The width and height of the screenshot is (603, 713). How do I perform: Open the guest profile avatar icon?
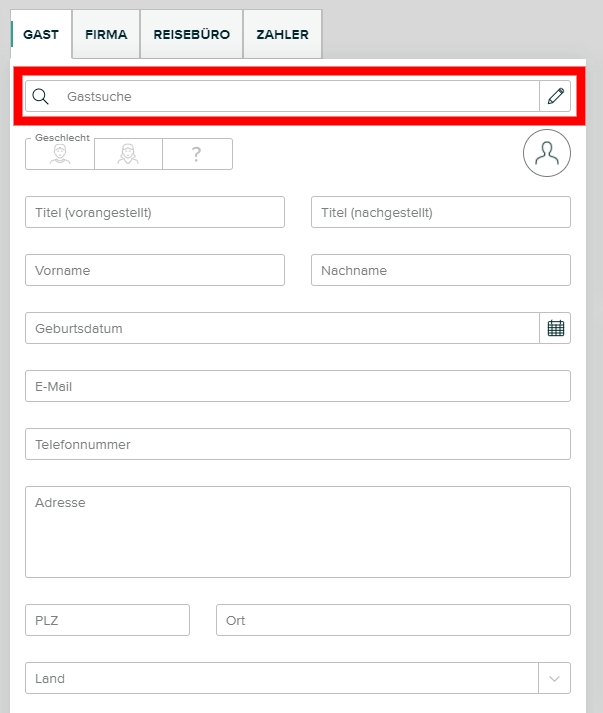click(547, 153)
